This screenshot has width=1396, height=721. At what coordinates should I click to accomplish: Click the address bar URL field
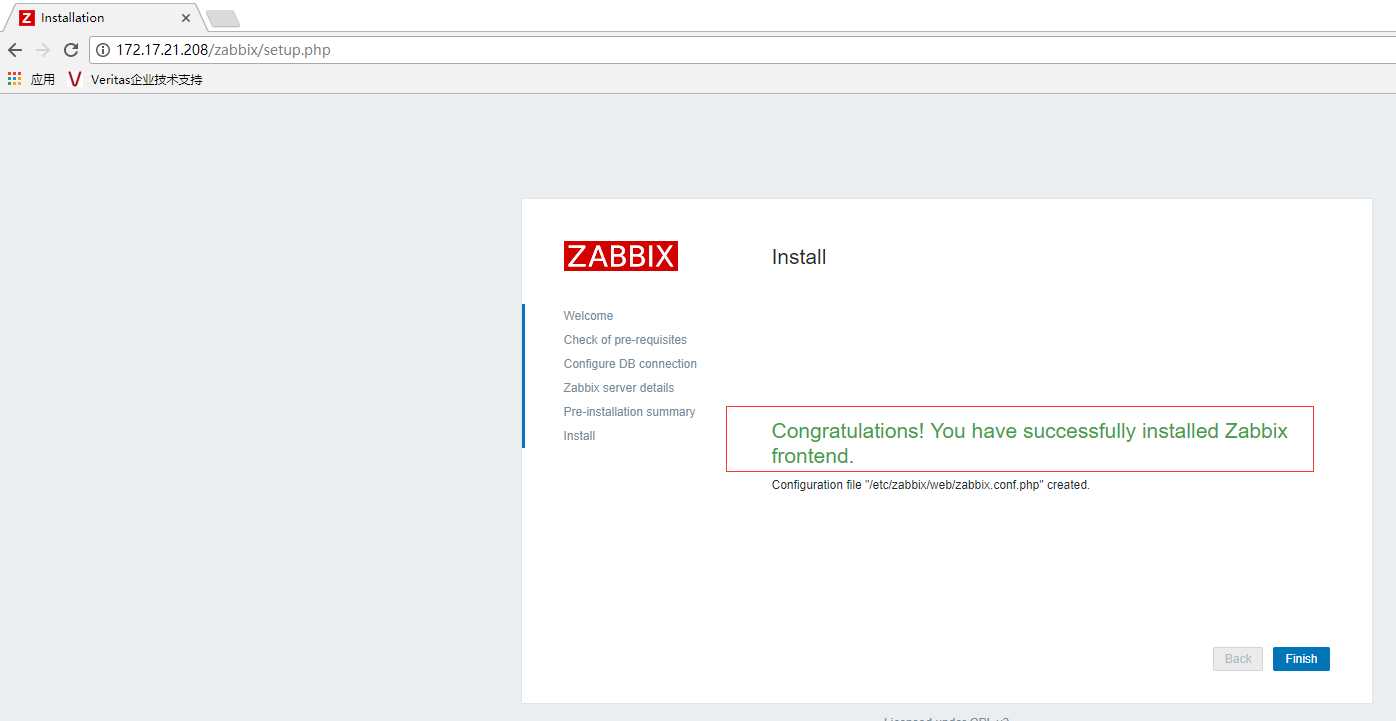coord(740,50)
